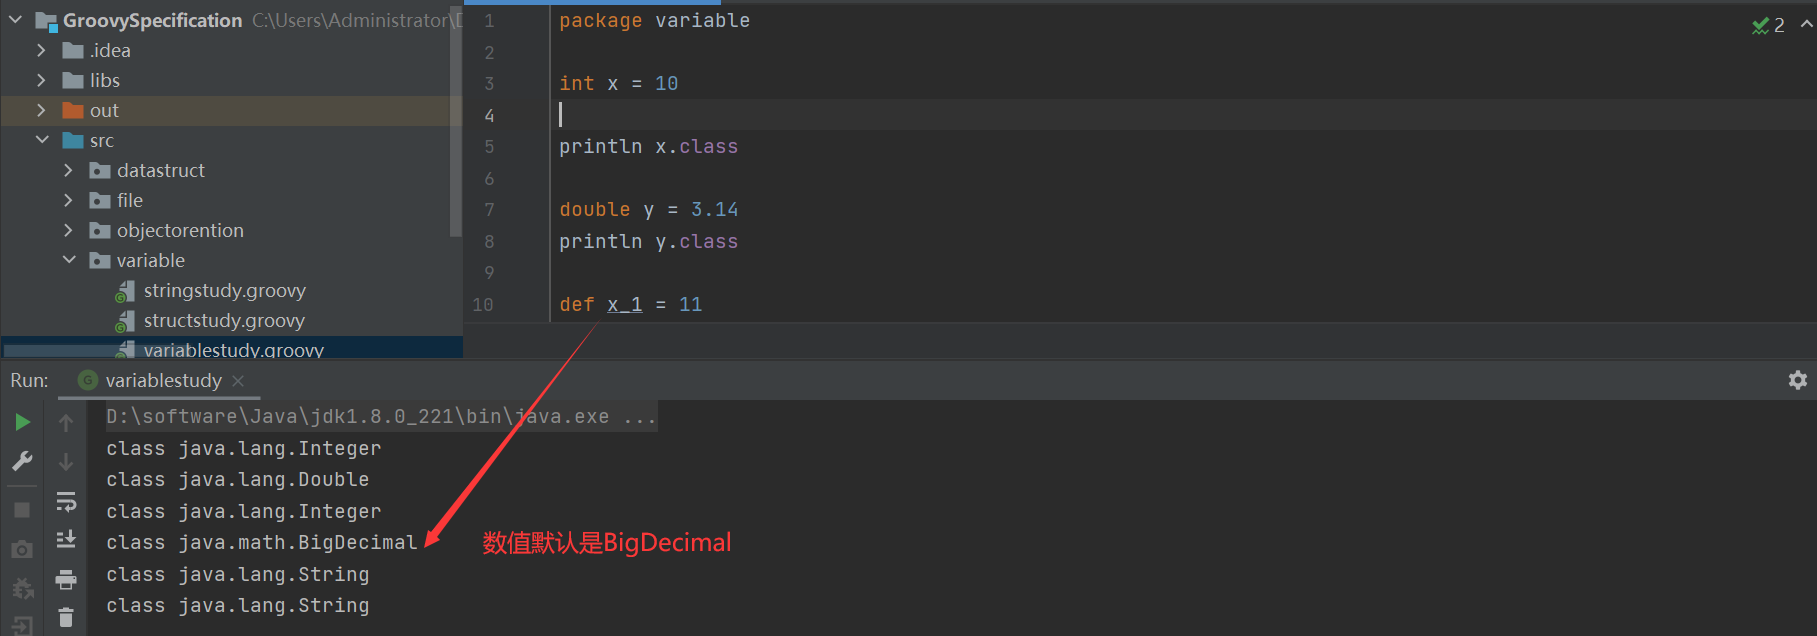Select the objectorention package
Viewport: 1817px width, 636px height.
pyautogui.click(x=180, y=230)
